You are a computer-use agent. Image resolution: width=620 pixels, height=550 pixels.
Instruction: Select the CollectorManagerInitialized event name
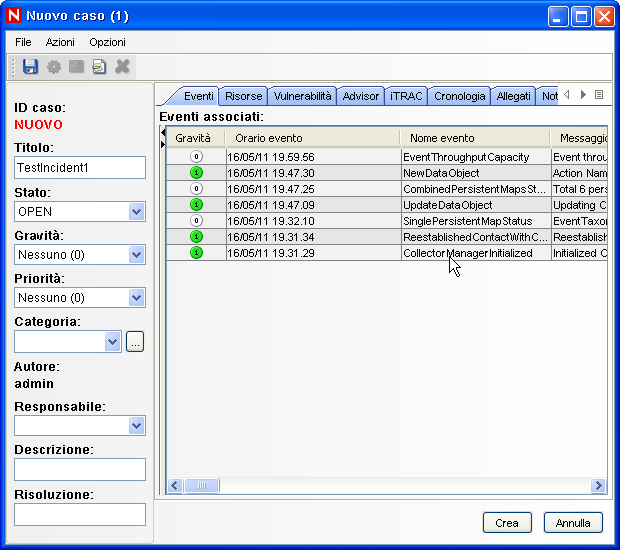(468, 253)
